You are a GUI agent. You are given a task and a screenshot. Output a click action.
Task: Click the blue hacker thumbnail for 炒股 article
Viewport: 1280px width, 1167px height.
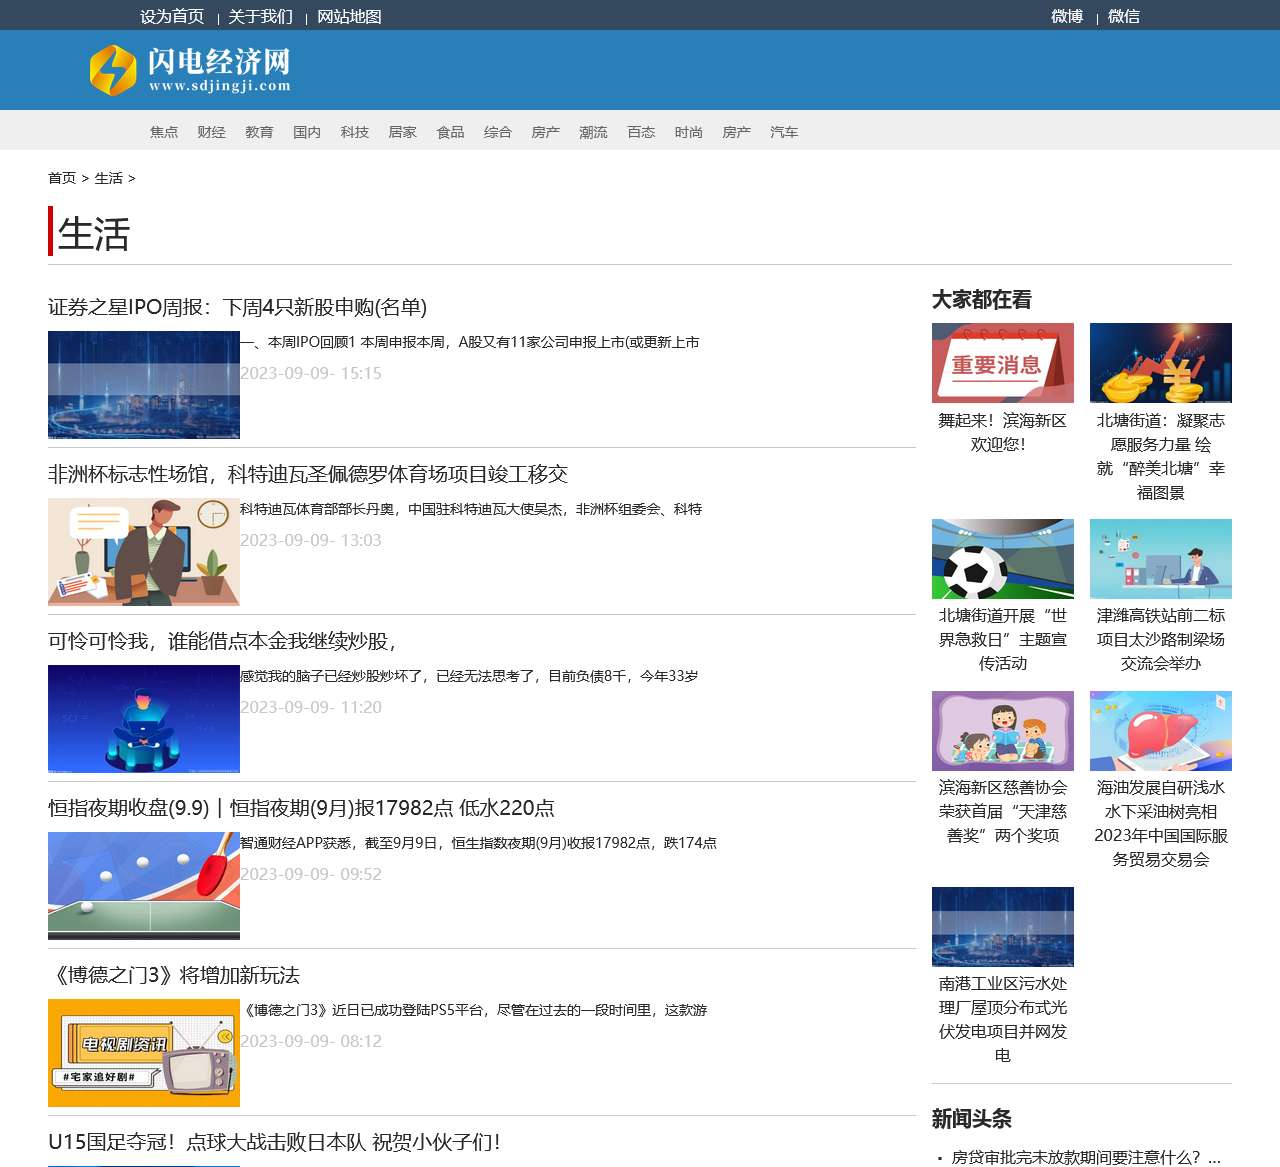144,719
